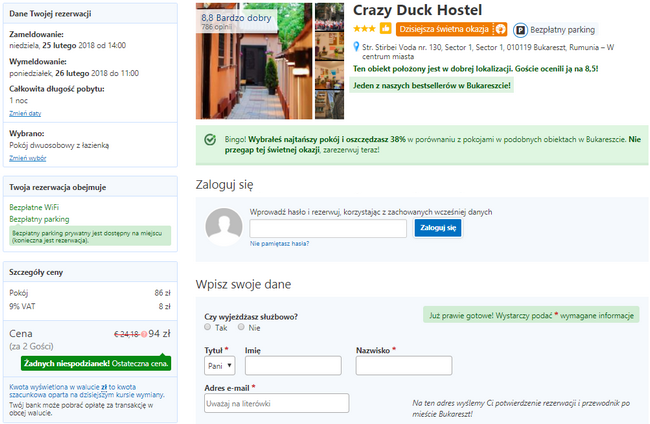The height and width of the screenshot is (424, 650).
Task: Click the password input field
Action: (328, 228)
